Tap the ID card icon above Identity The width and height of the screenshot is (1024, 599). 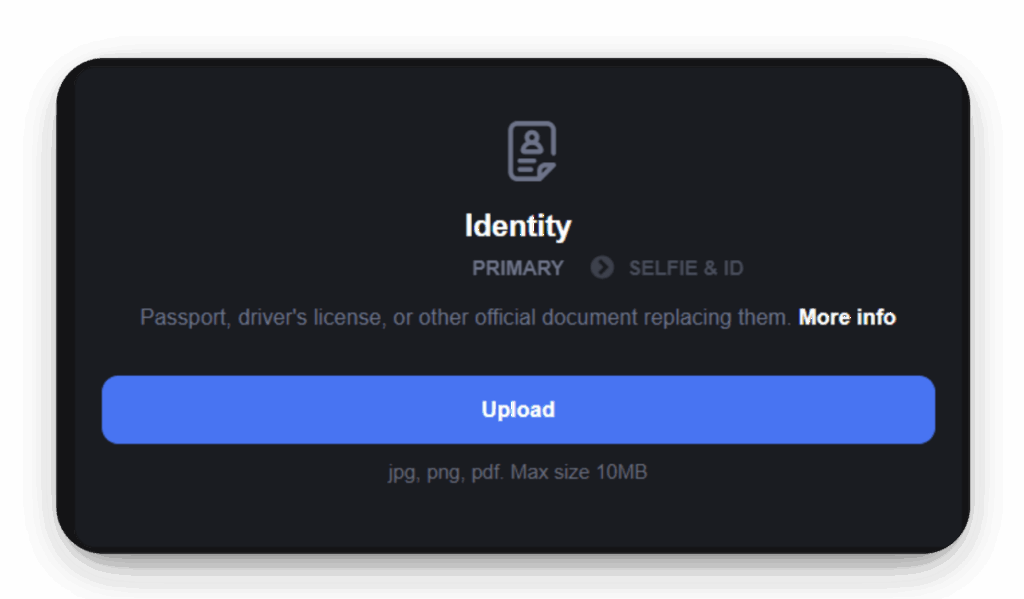[532, 151]
